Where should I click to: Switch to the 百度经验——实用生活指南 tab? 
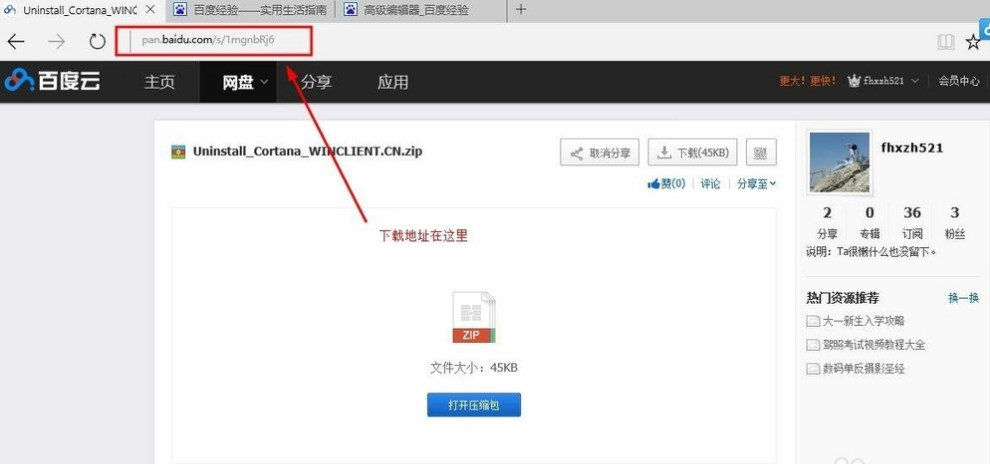point(252,10)
